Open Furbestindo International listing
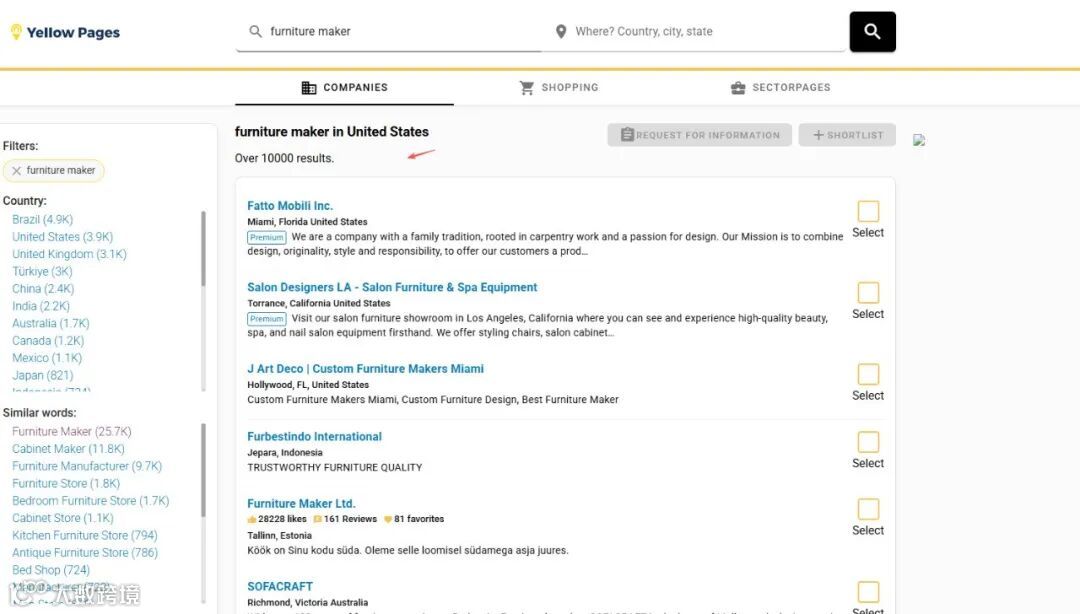Image resolution: width=1080 pixels, height=614 pixels. (x=314, y=436)
